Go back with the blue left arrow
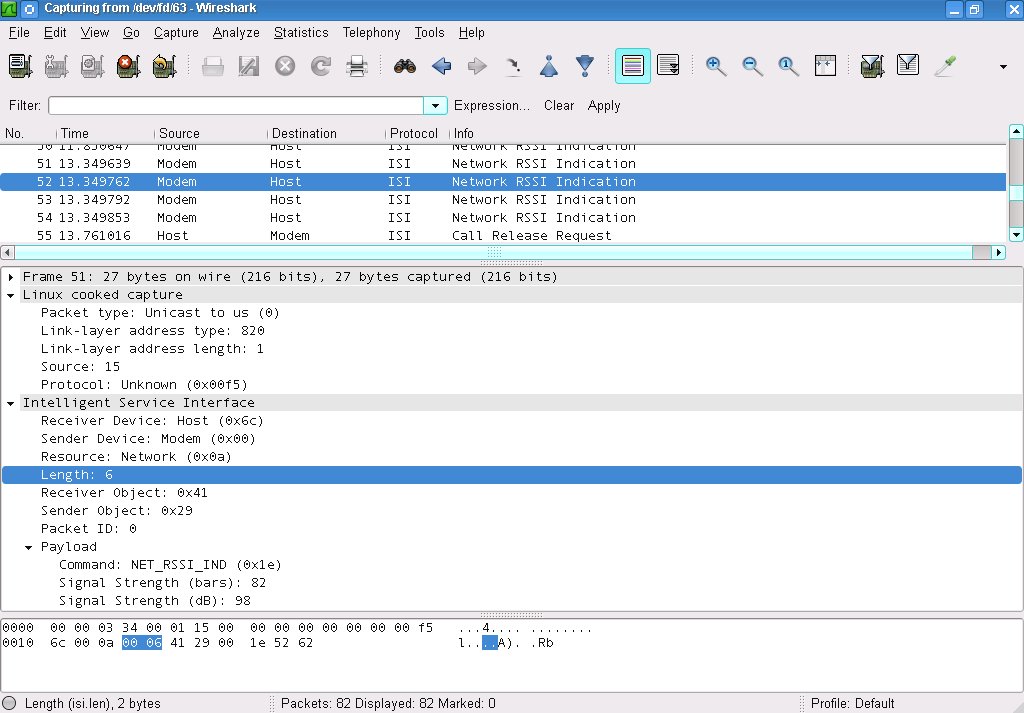The height and width of the screenshot is (713, 1024). coord(441,66)
